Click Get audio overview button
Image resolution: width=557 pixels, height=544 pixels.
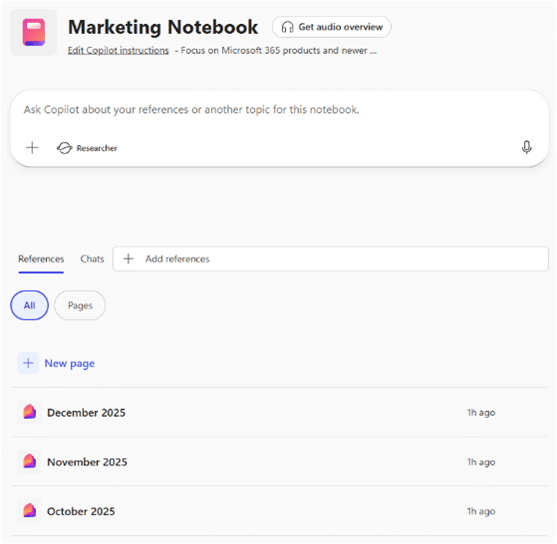click(332, 27)
